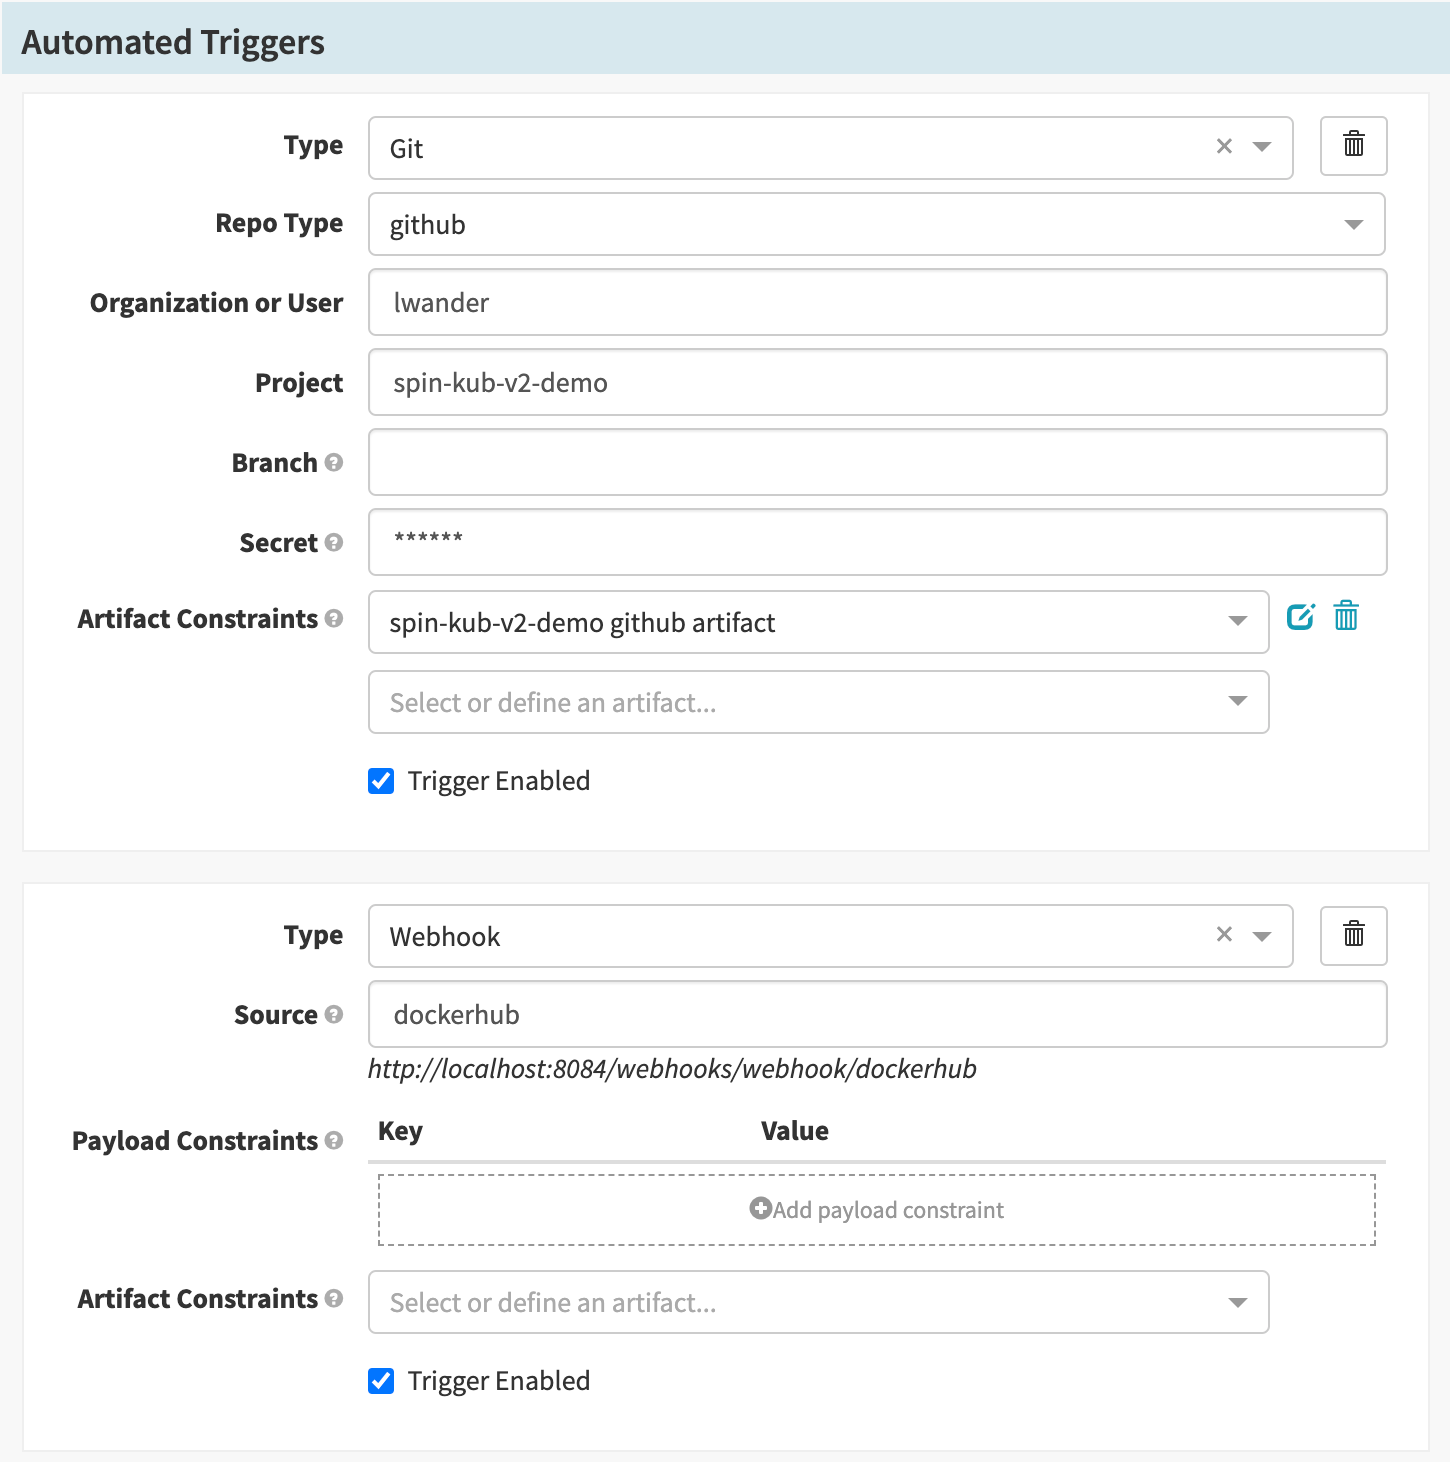
Task: Uncheck Trigger Enabled for the Webhook trigger
Action: (381, 1381)
